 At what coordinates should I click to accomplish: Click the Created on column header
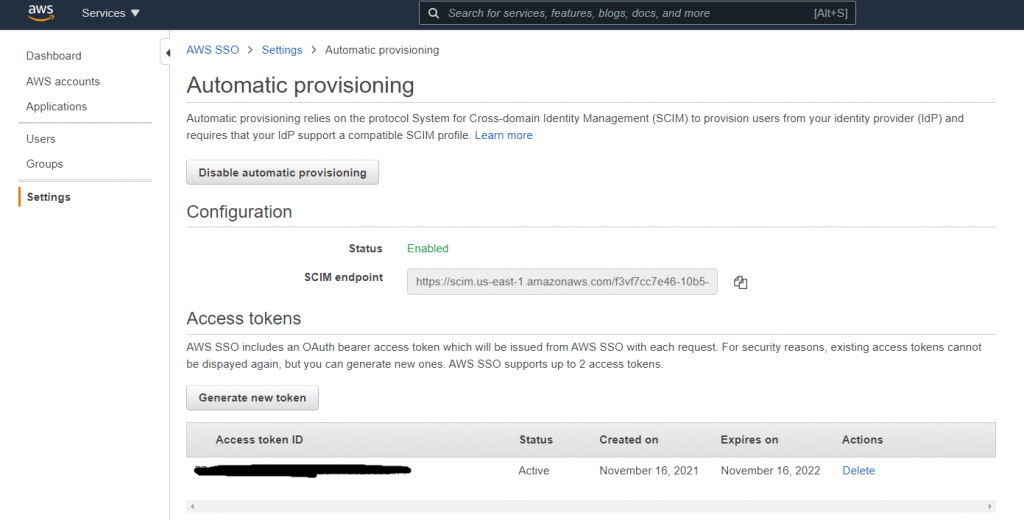629,440
